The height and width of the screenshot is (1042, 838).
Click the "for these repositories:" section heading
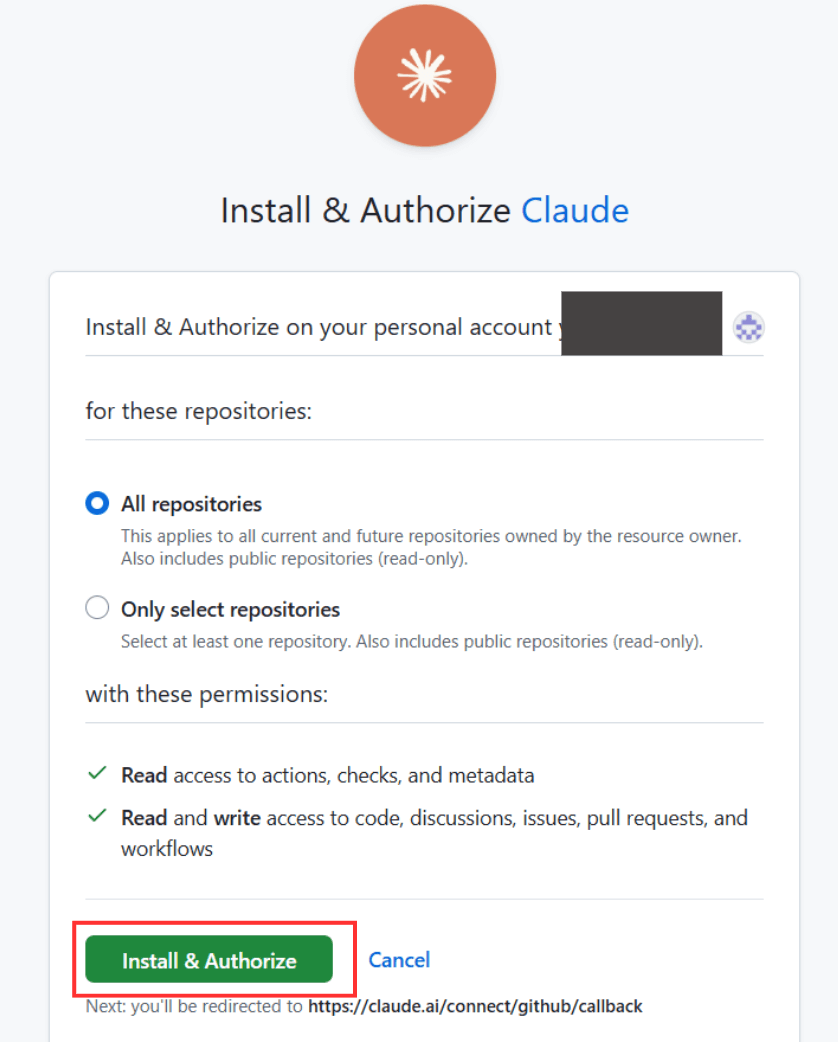(x=199, y=411)
